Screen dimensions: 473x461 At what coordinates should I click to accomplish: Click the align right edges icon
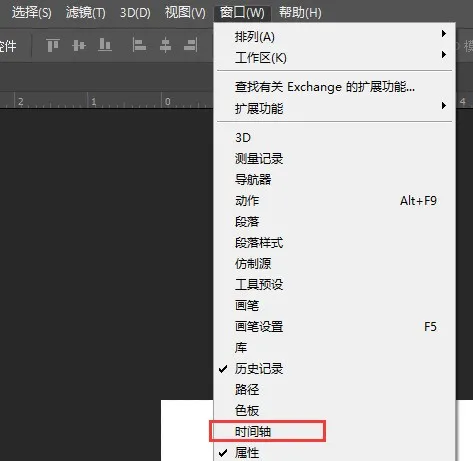point(191,45)
